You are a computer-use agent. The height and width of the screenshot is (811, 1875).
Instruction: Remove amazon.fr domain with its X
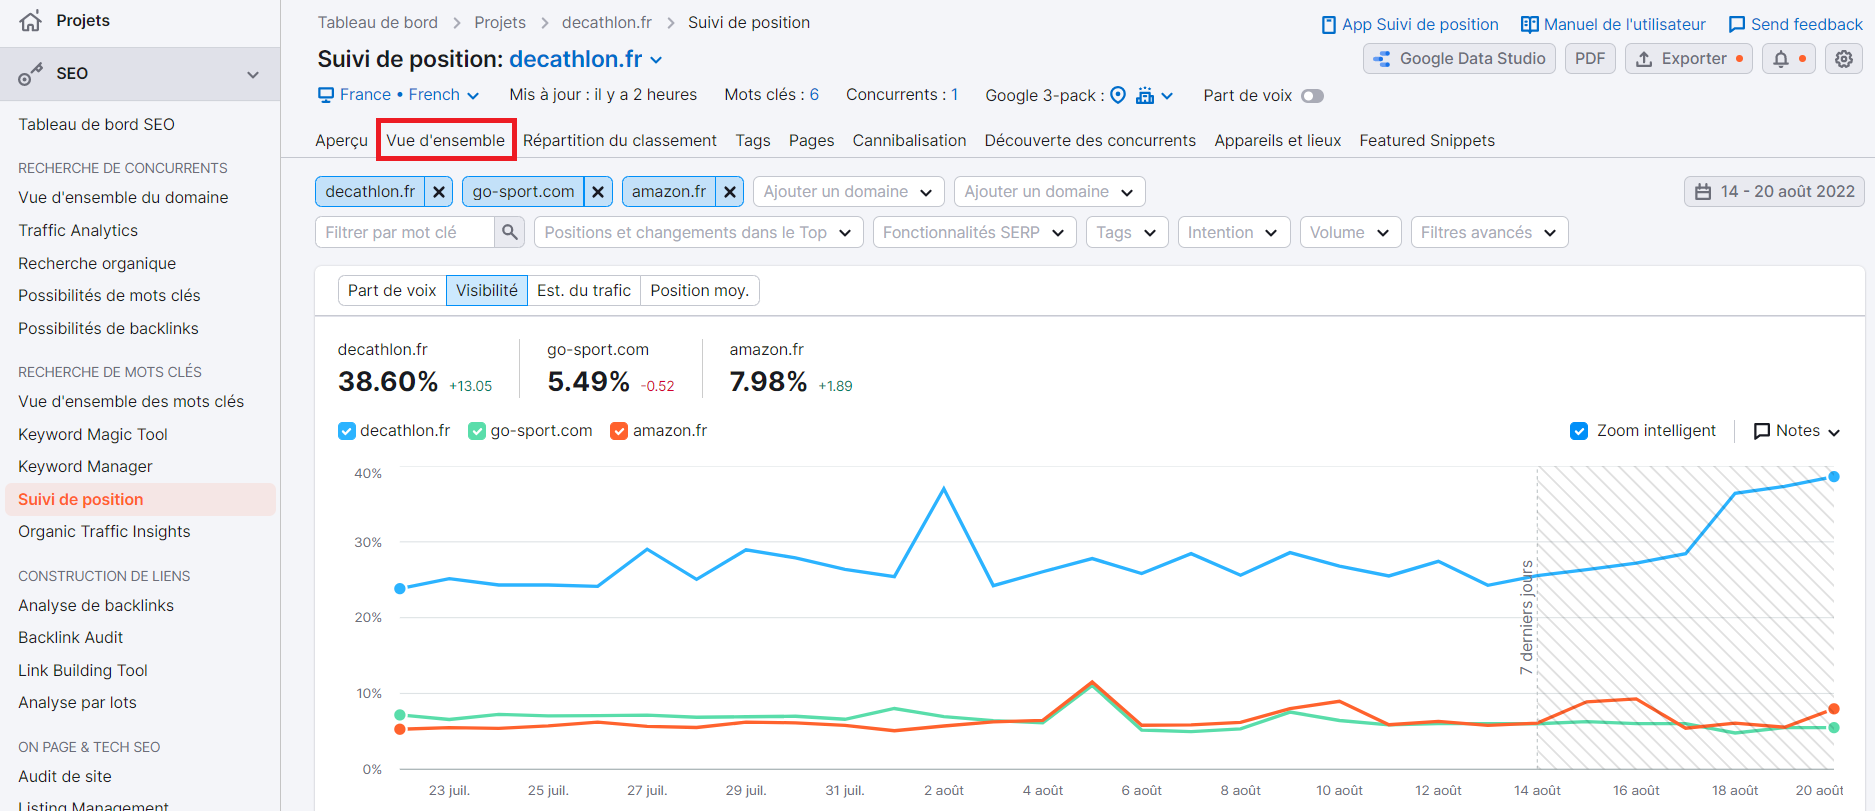[x=730, y=192]
